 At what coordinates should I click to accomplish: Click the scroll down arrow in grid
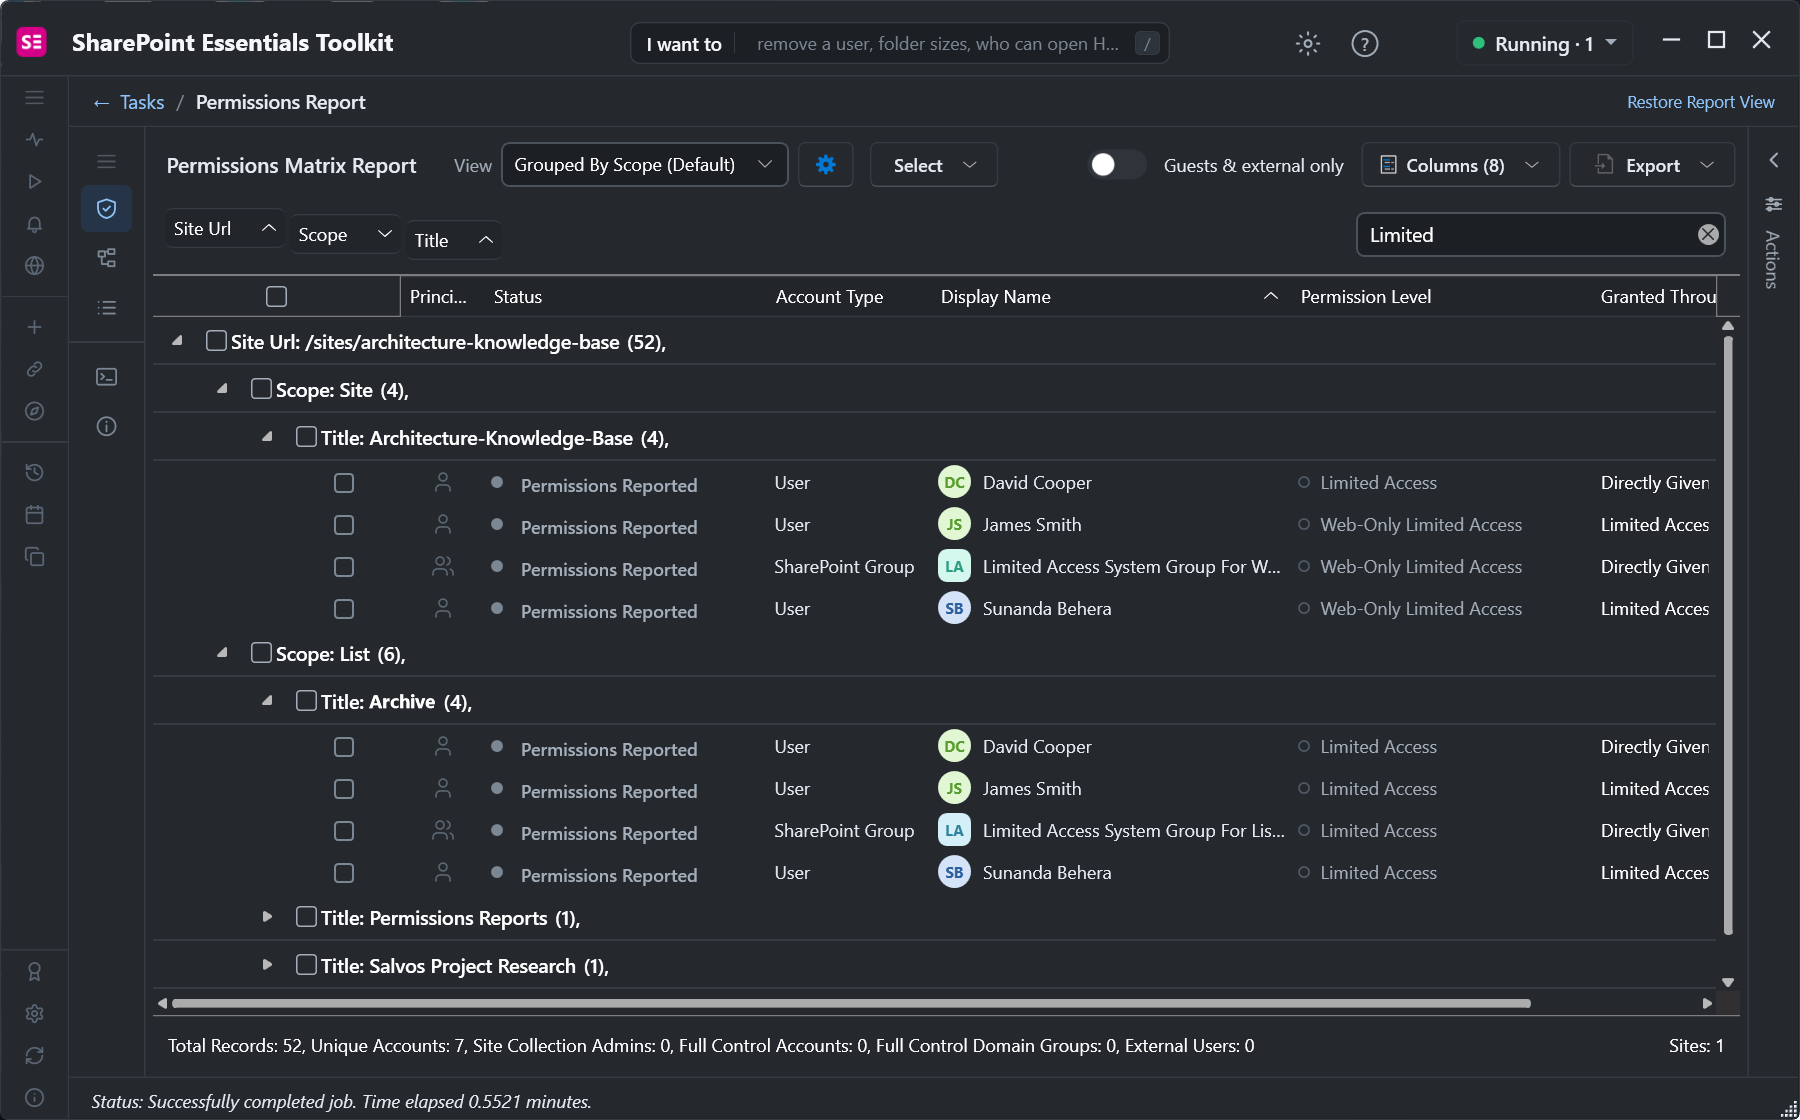[x=1728, y=983]
